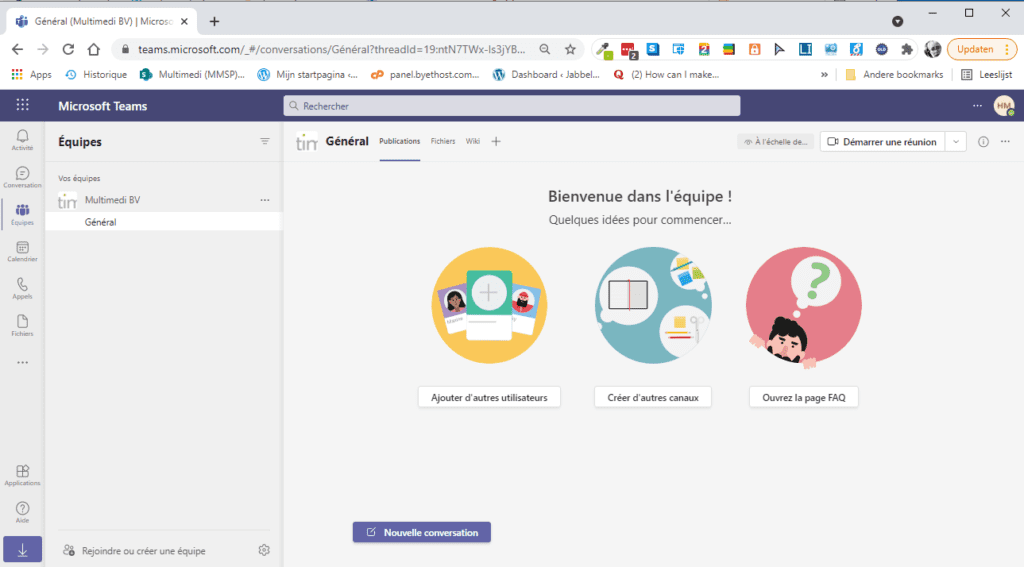Open the Appels section
The height and width of the screenshot is (567, 1024).
(x=22, y=289)
